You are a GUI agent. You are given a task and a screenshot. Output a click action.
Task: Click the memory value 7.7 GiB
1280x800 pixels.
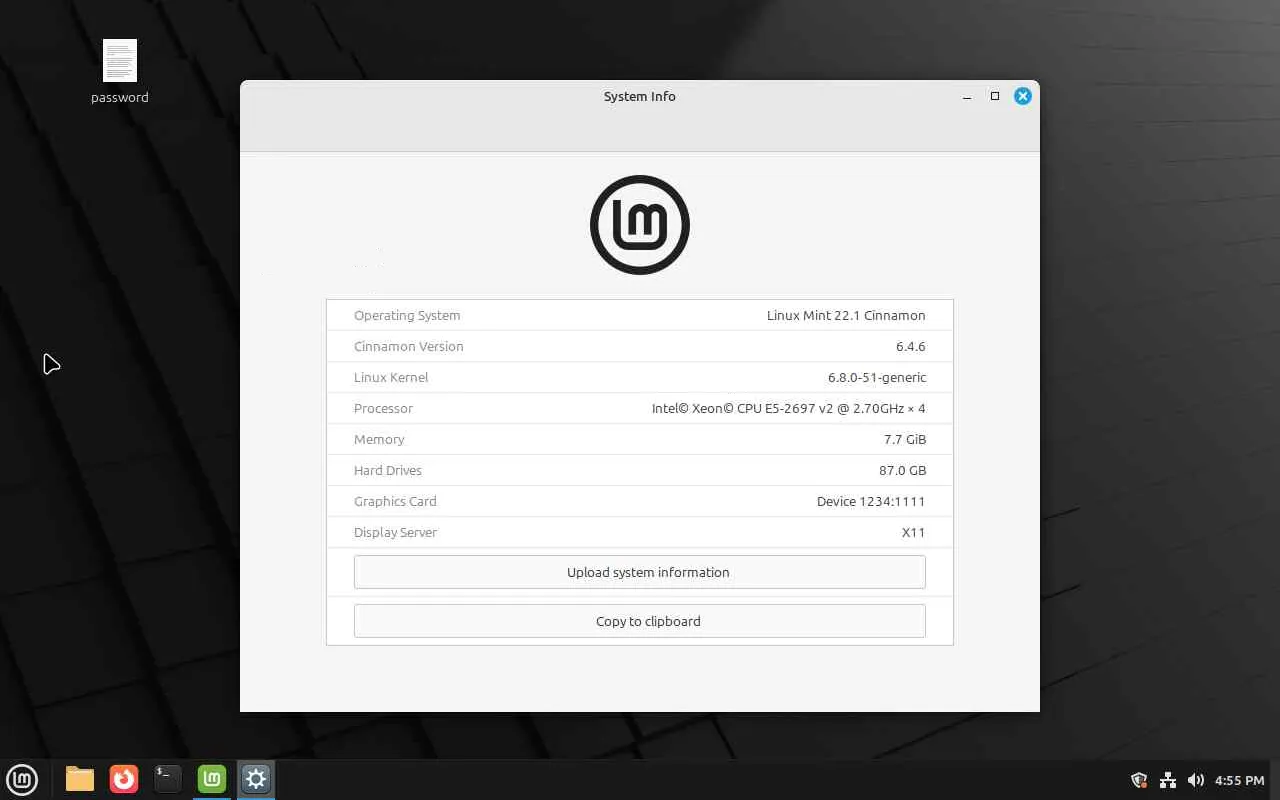[905, 439]
